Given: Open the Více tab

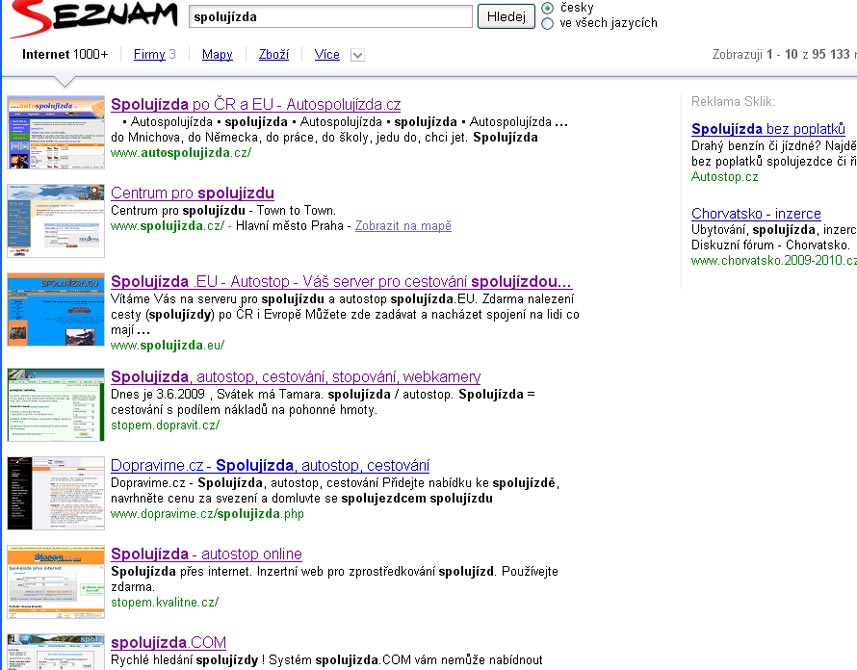Looking at the screenshot, I should (x=327, y=55).
